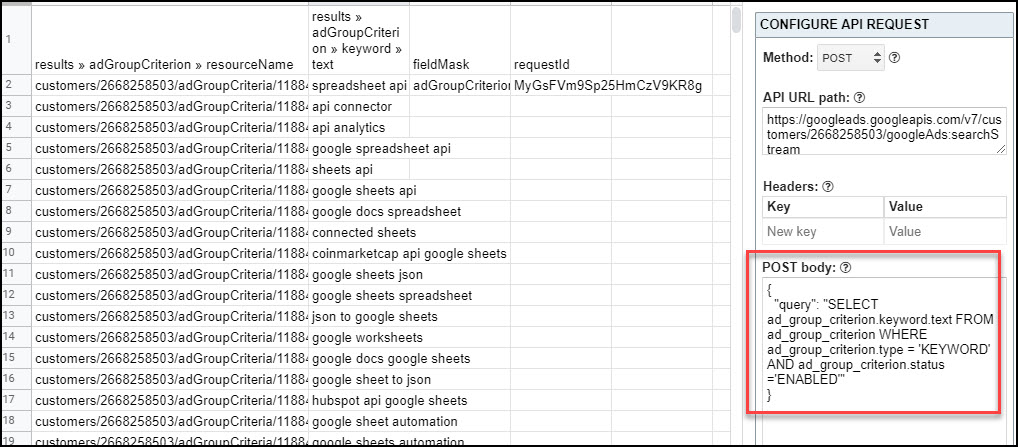
Task: Click the help icon next to Headers
Action: [827, 186]
